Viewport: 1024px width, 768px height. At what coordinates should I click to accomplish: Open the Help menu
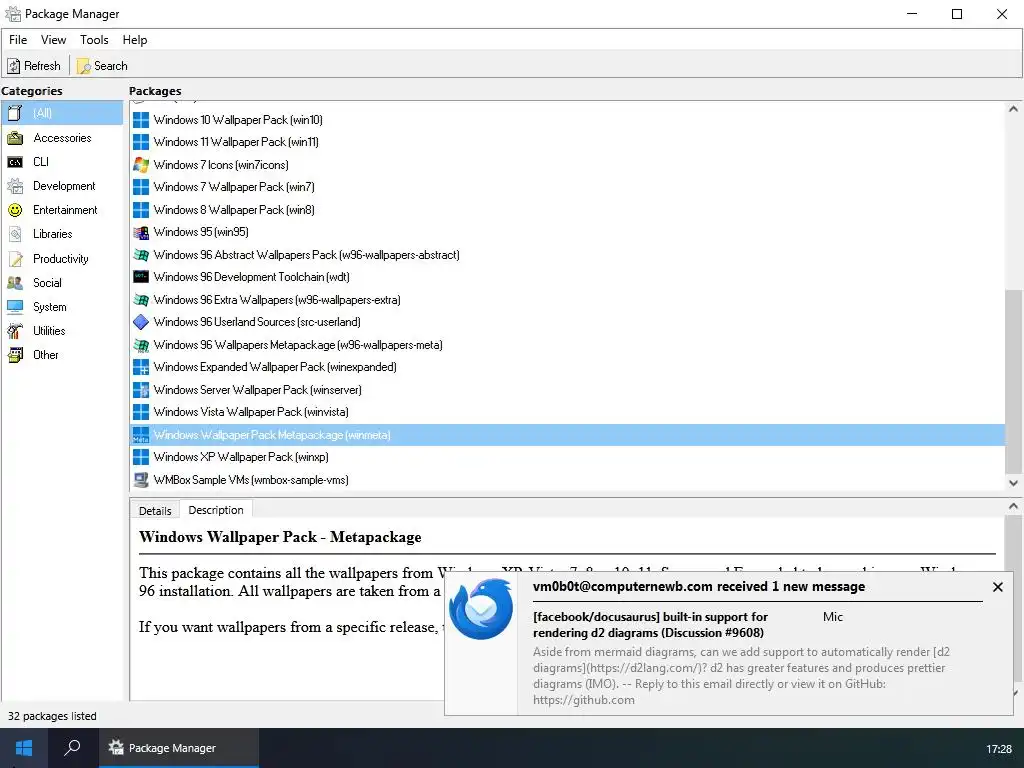(135, 40)
